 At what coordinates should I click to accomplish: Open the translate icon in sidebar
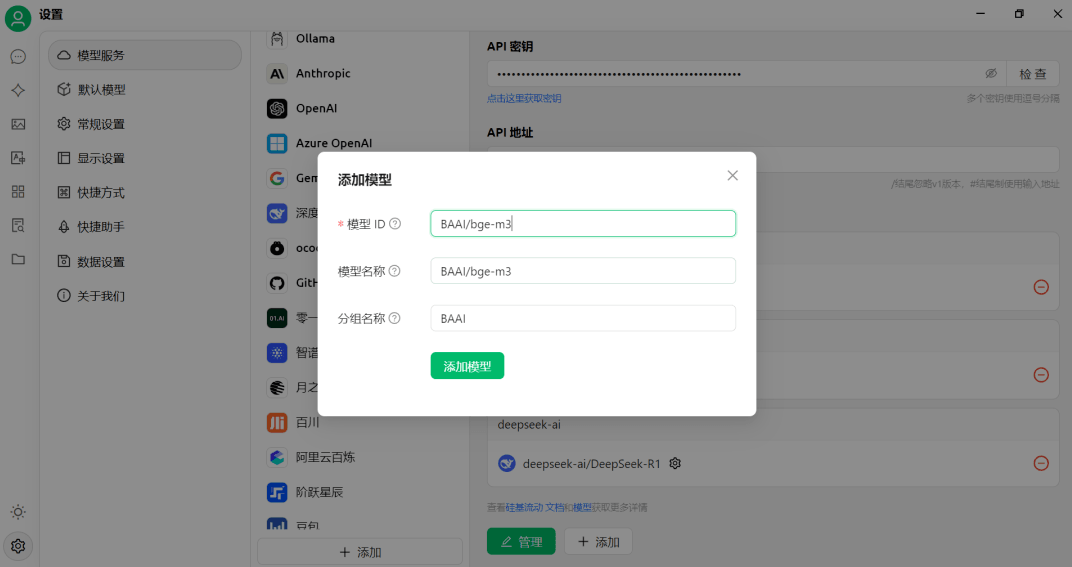click(18, 158)
